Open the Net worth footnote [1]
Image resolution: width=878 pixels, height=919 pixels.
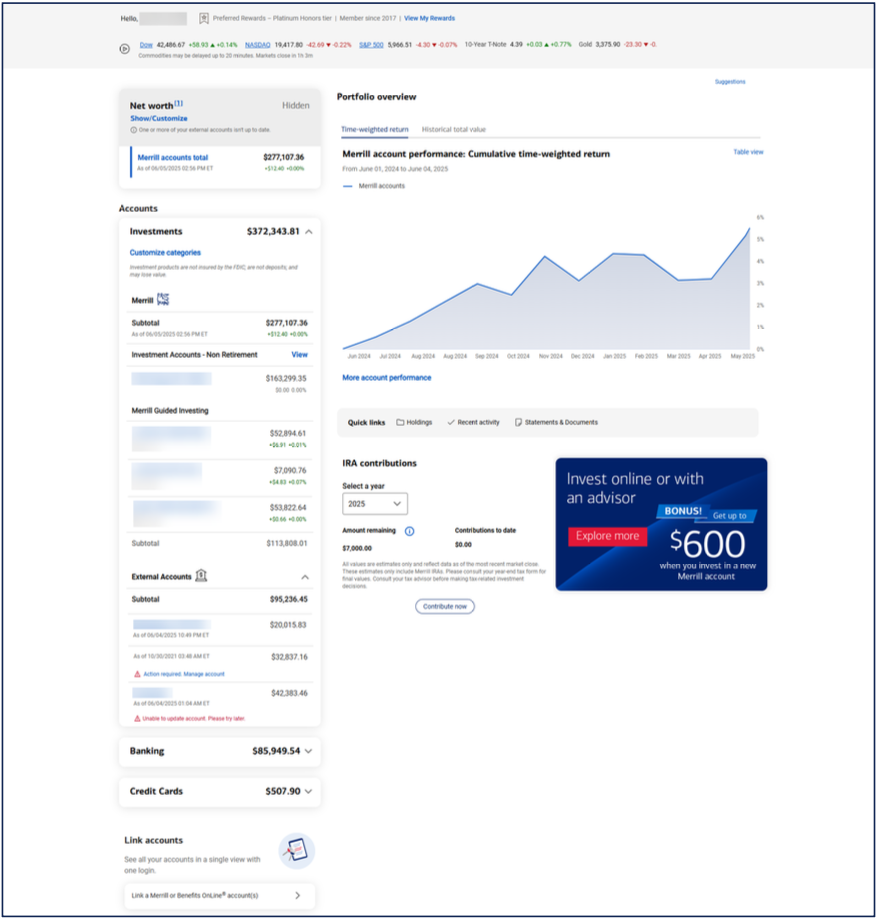pos(179,103)
